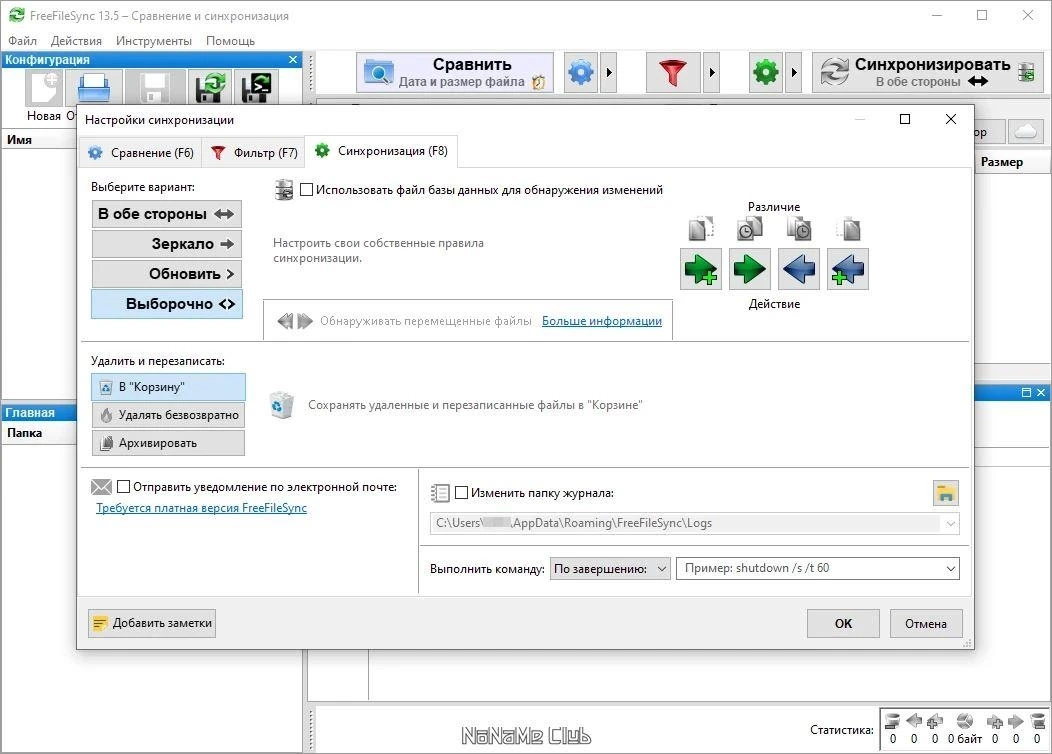Switch to the Filter (F7) tab
The image size is (1052, 754).
[254, 153]
